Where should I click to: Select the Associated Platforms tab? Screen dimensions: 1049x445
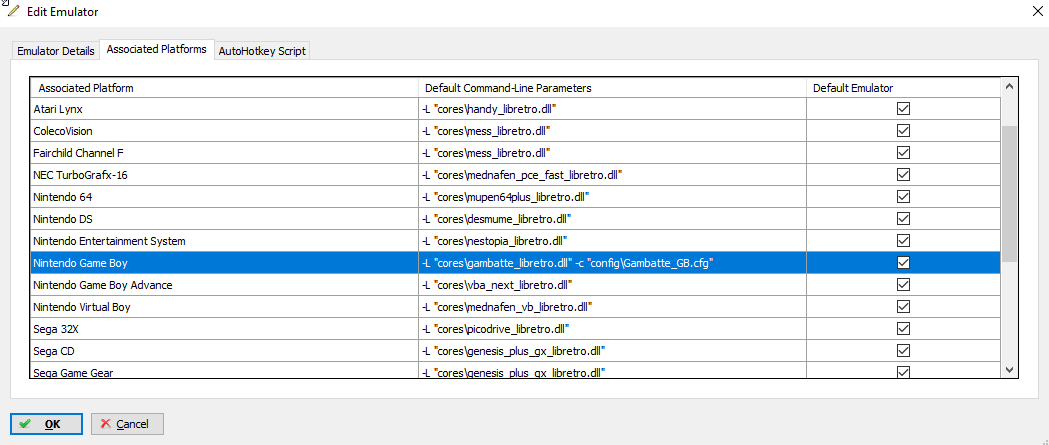[x=157, y=50]
